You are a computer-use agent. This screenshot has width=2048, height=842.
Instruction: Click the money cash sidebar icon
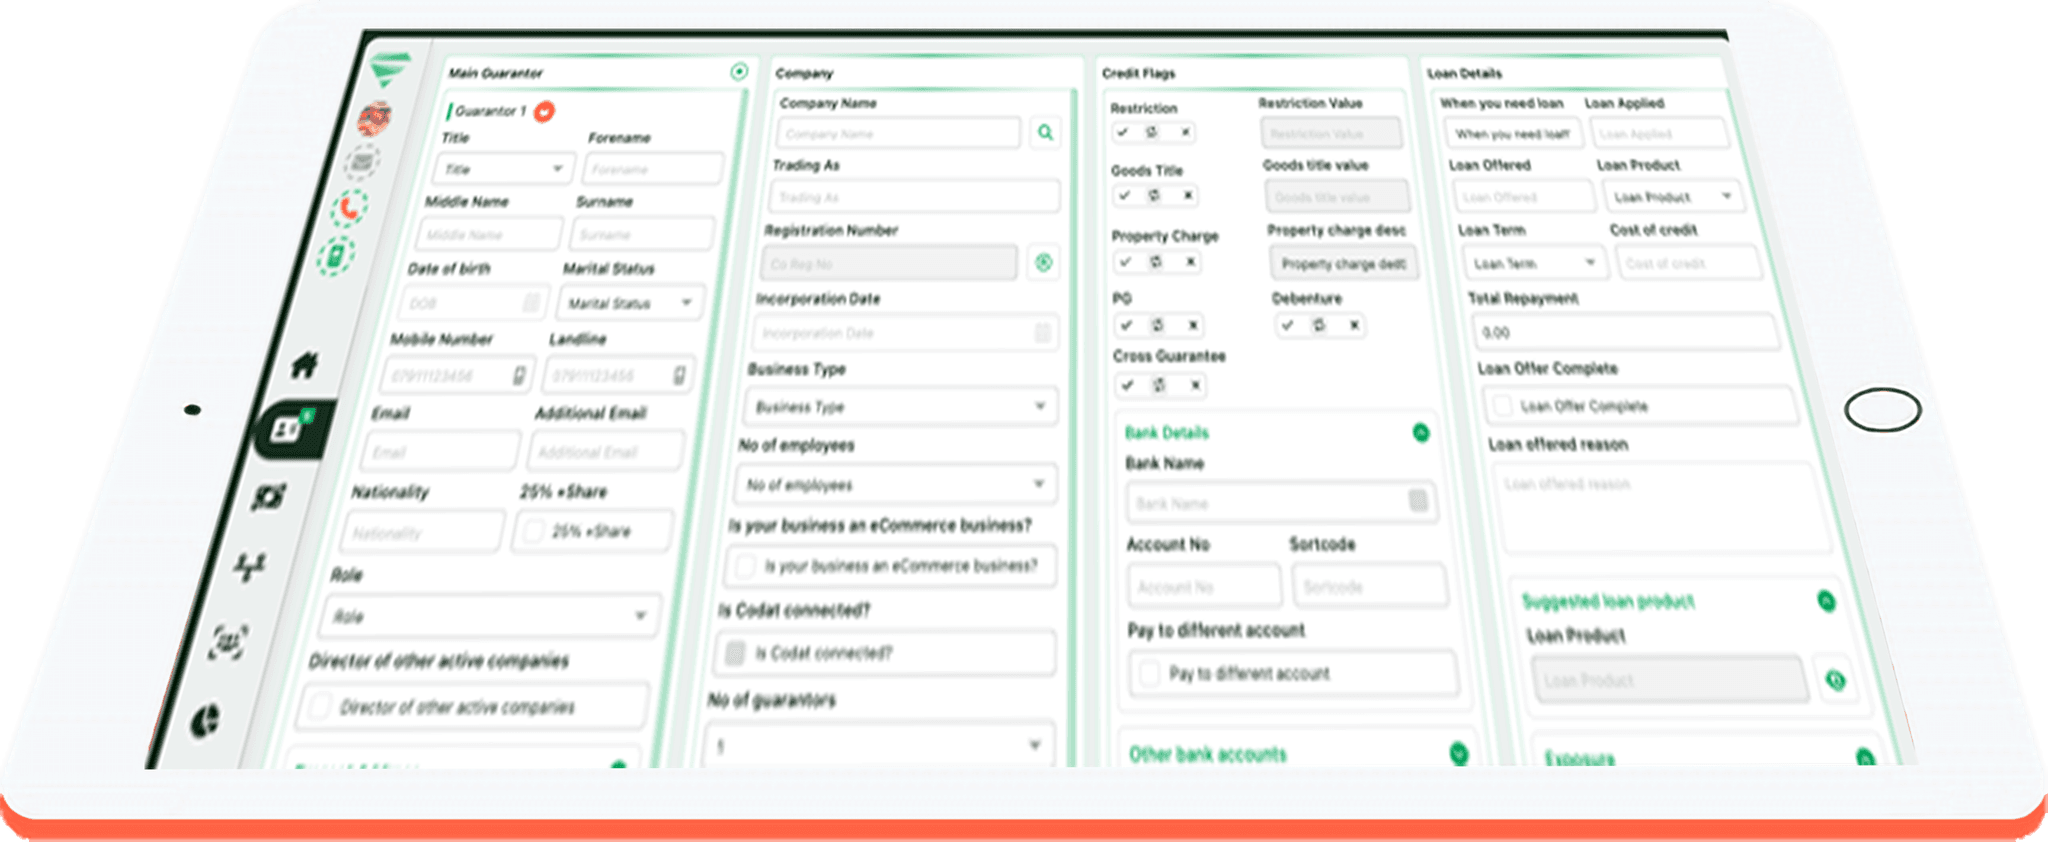[268, 496]
